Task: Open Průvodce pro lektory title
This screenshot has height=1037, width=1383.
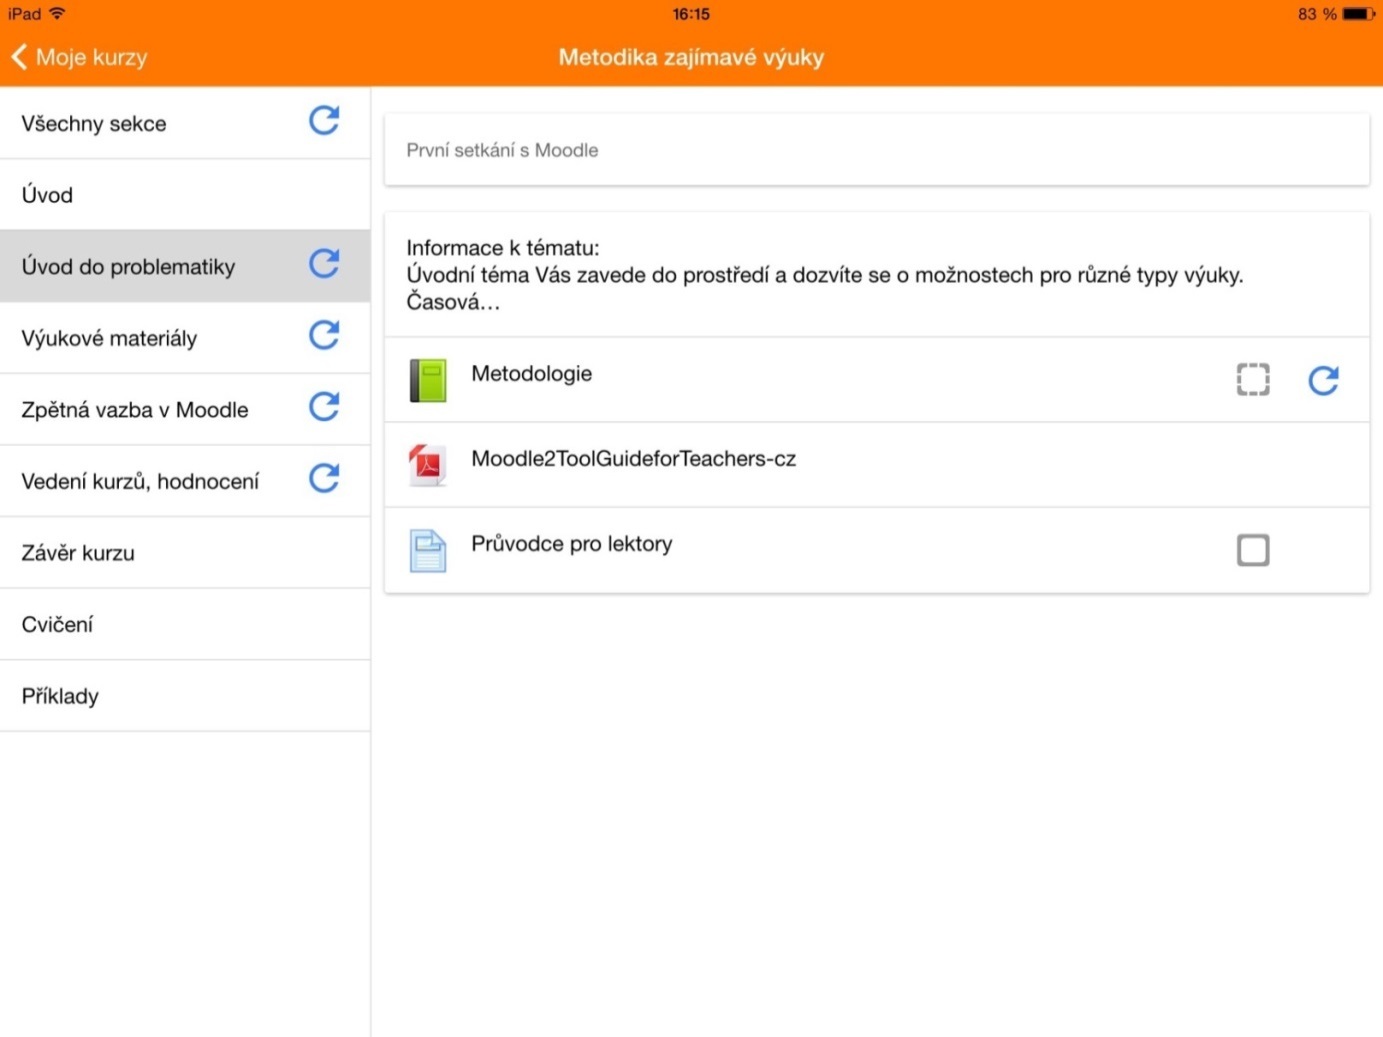Action: (x=571, y=543)
